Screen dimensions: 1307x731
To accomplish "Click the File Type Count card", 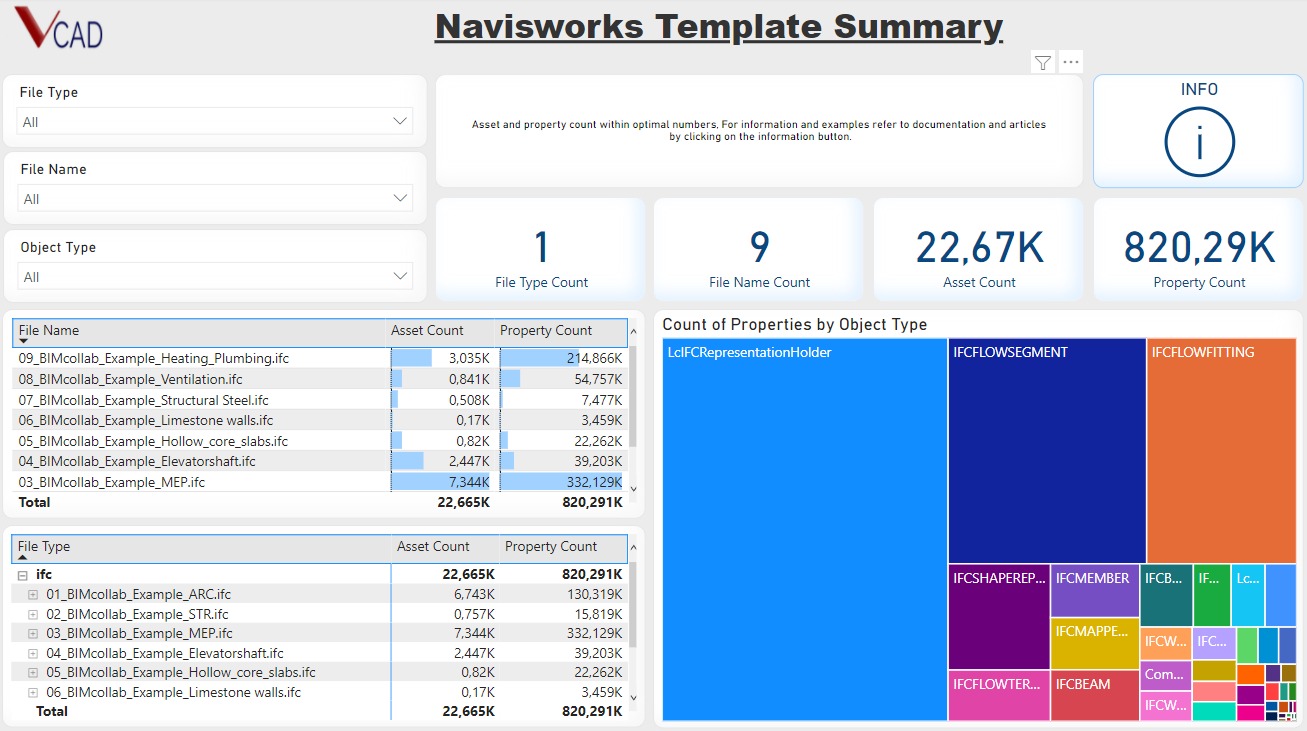I will pos(541,250).
